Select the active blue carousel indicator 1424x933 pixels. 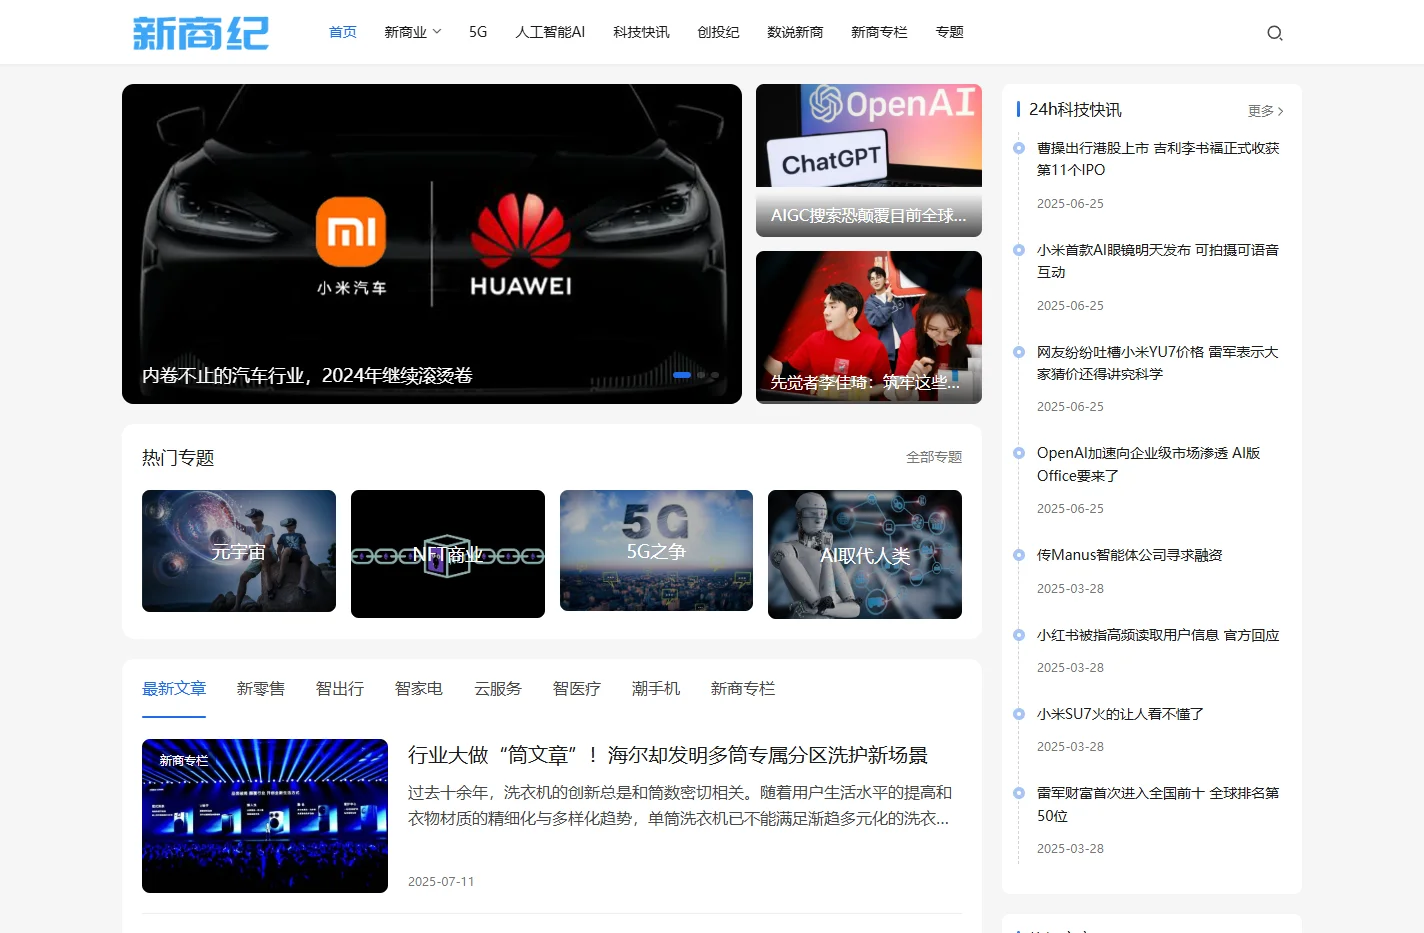(682, 375)
